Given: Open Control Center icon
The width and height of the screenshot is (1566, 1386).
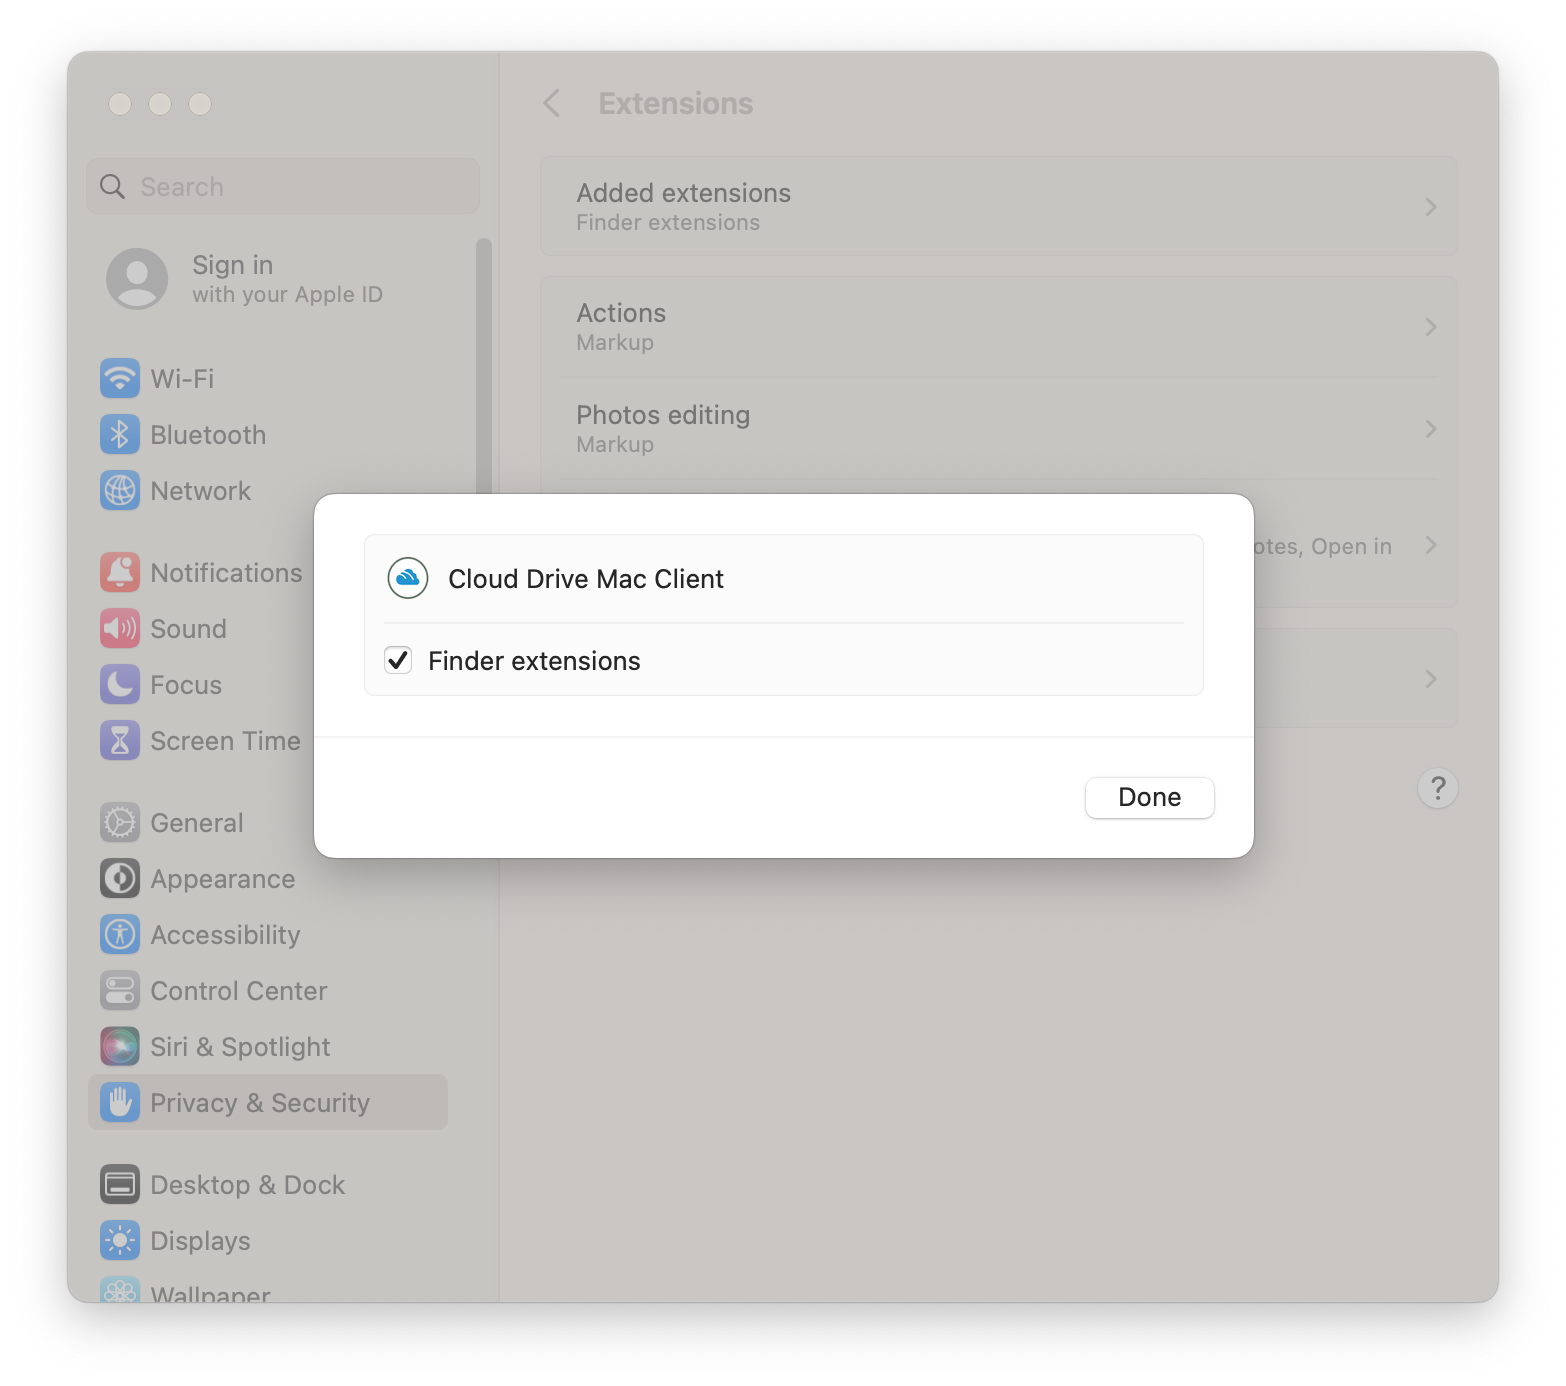Looking at the screenshot, I should point(120,990).
